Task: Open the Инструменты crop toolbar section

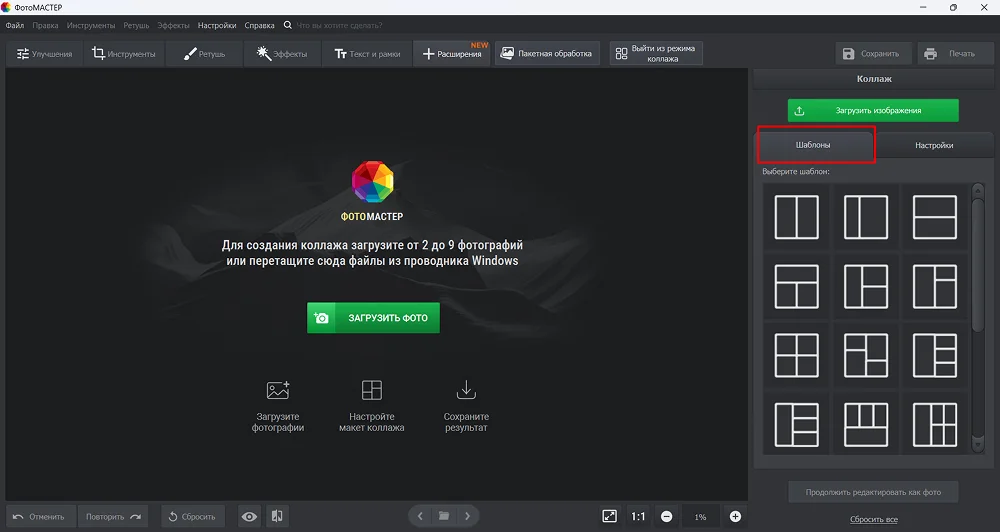Action: tap(124, 54)
